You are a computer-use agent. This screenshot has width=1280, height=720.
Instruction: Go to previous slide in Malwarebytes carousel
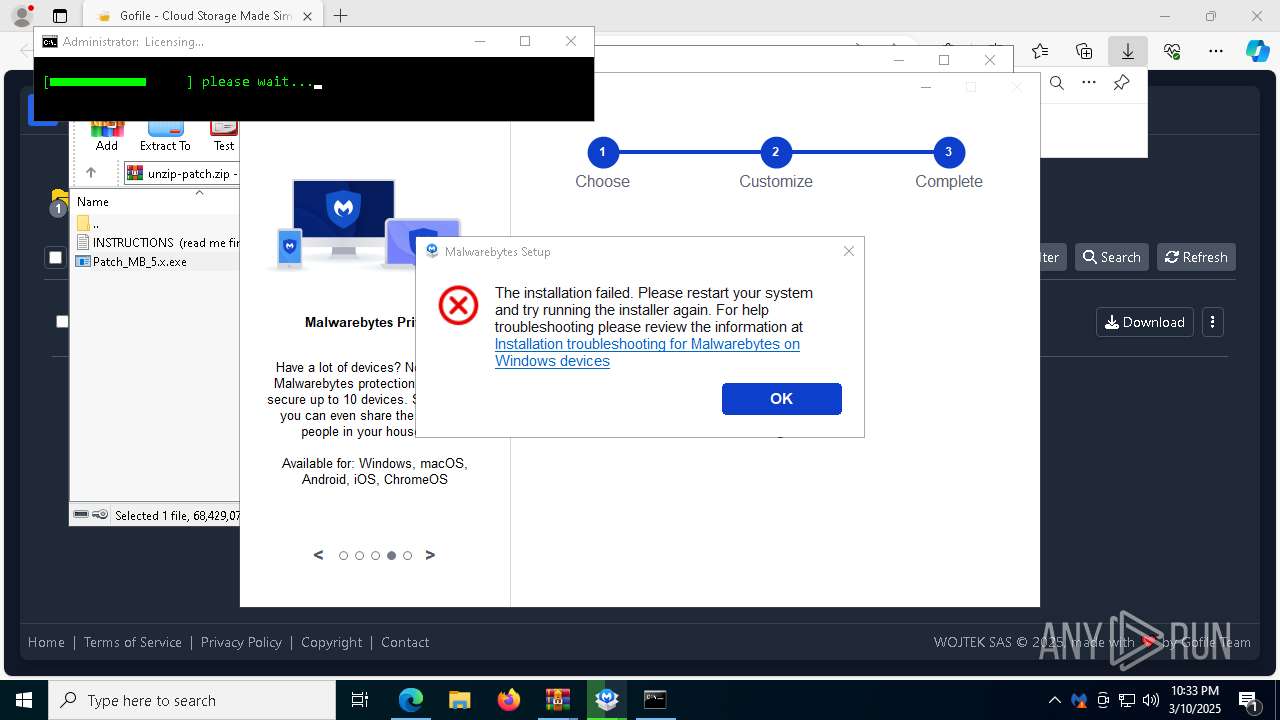click(319, 555)
